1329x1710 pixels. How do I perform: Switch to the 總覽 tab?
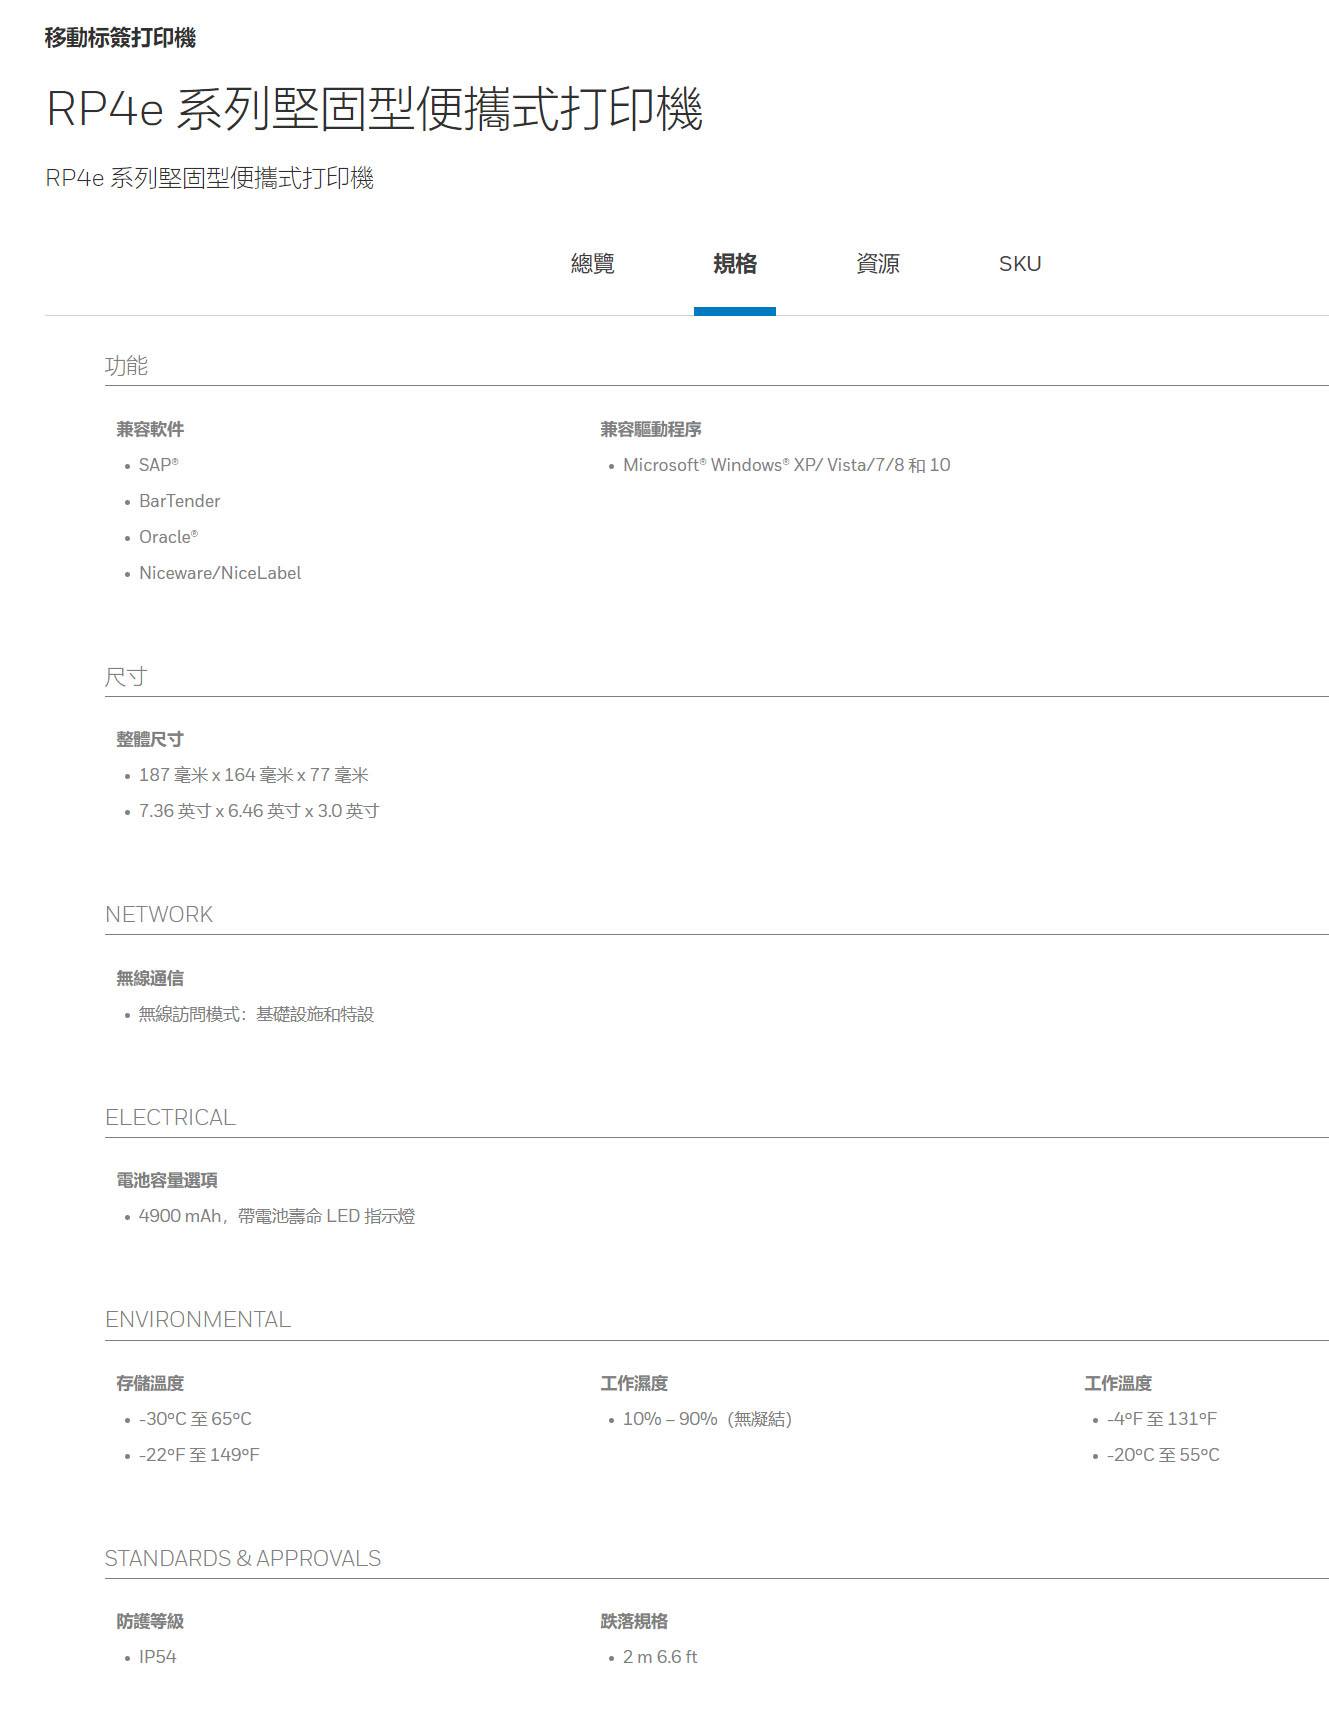point(592,264)
